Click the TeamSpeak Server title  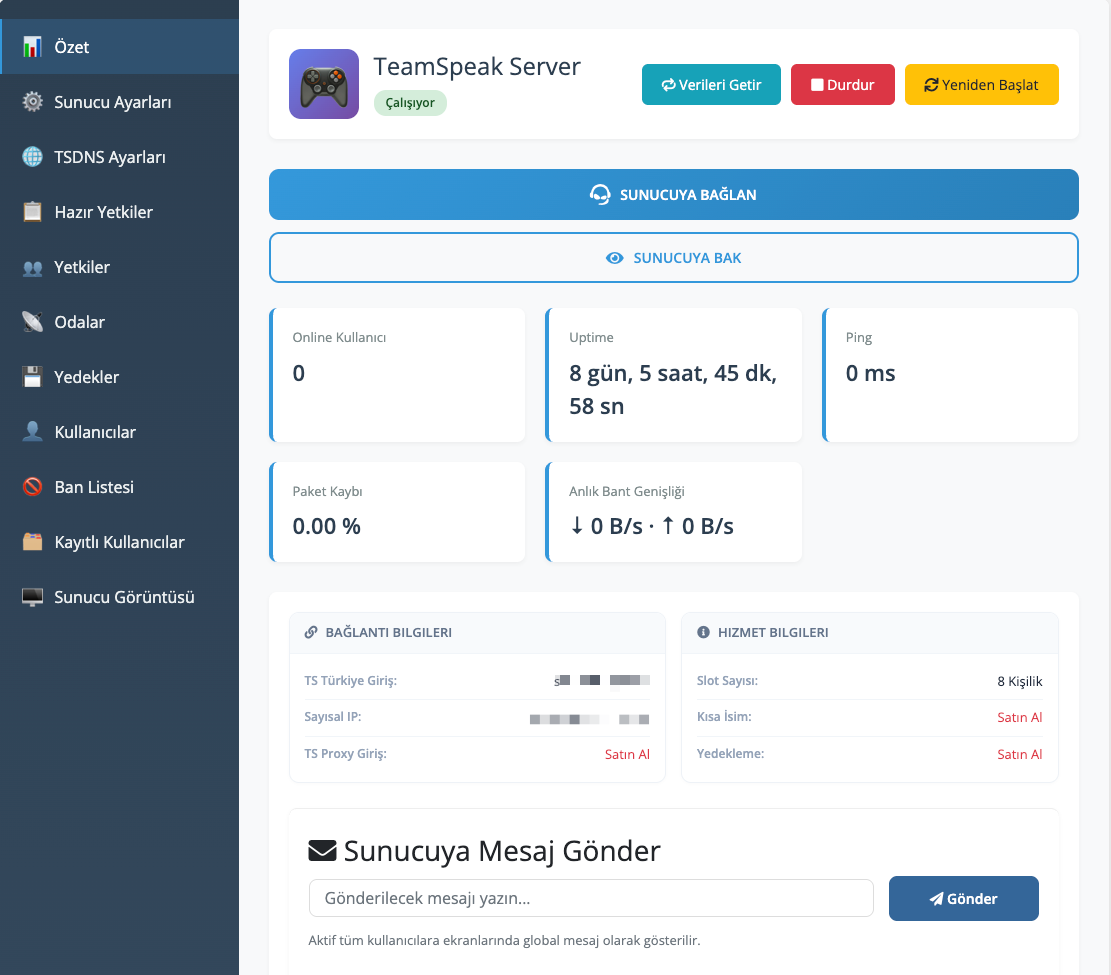pos(477,67)
